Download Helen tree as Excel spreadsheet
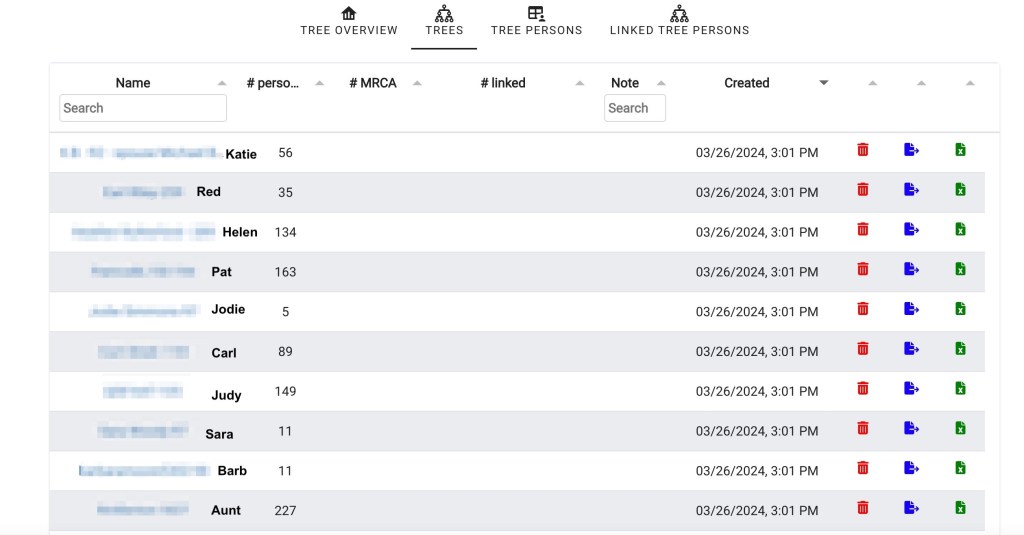 pos(960,230)
